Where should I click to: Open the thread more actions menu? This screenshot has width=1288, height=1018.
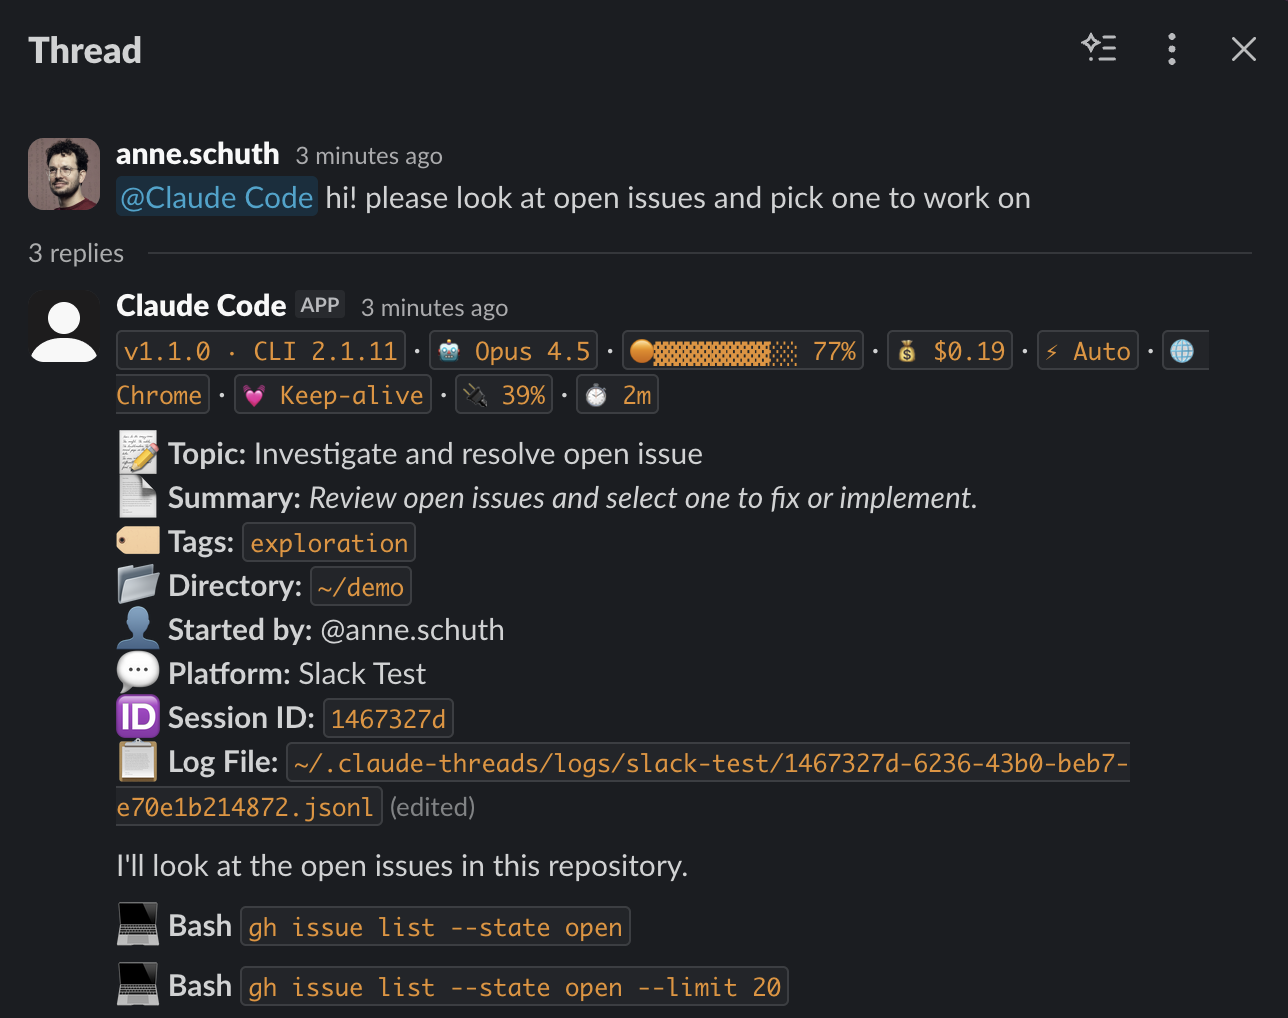[1171, 49]
